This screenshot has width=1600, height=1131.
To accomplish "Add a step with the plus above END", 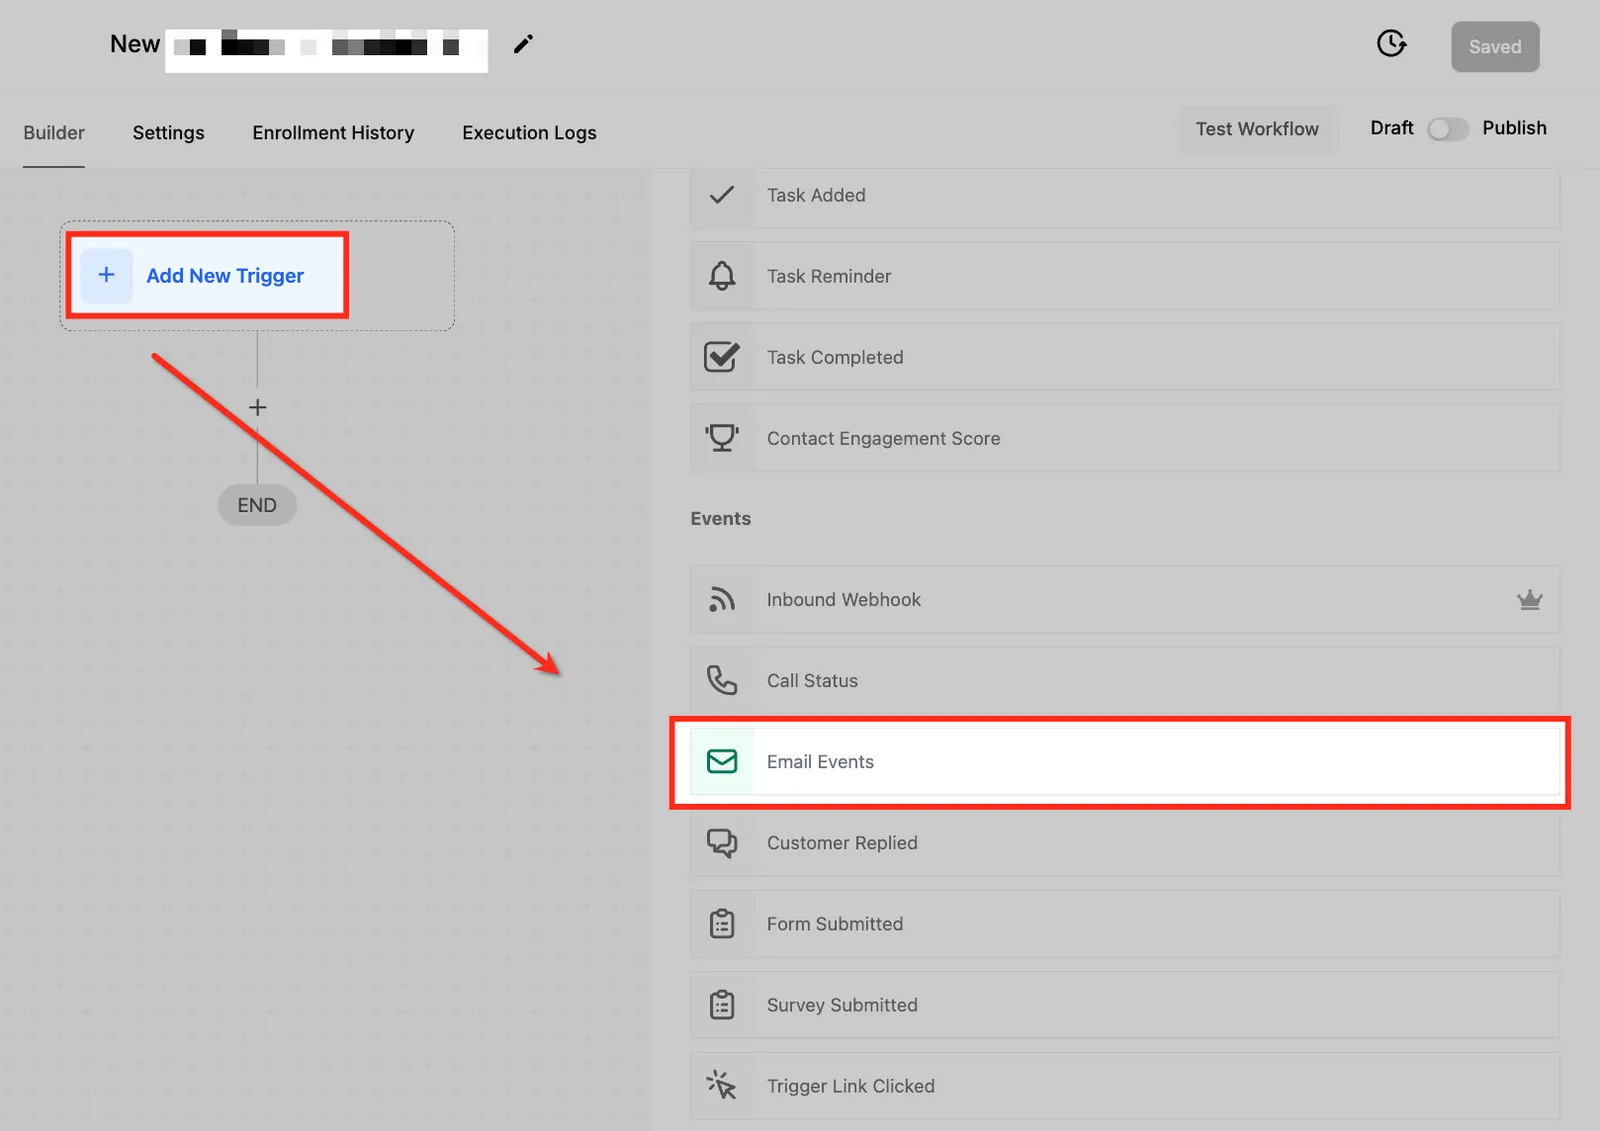I will pos(257,408).
